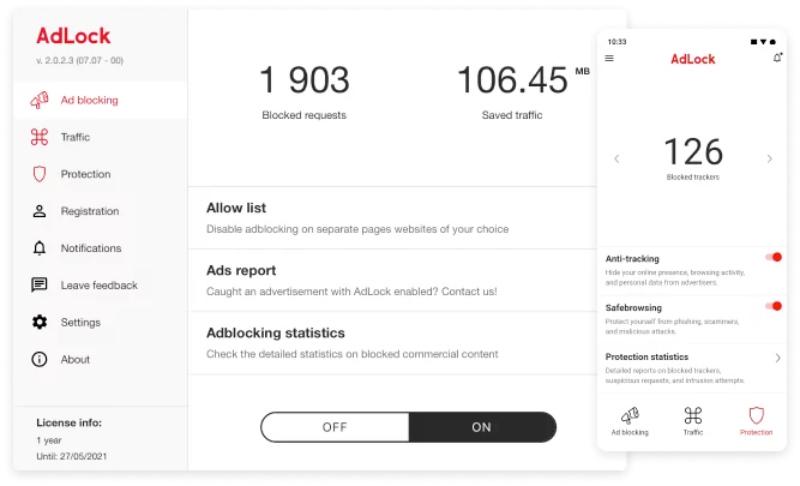
Task: Go to previous stat with left arrow
Action: point(616,158)
